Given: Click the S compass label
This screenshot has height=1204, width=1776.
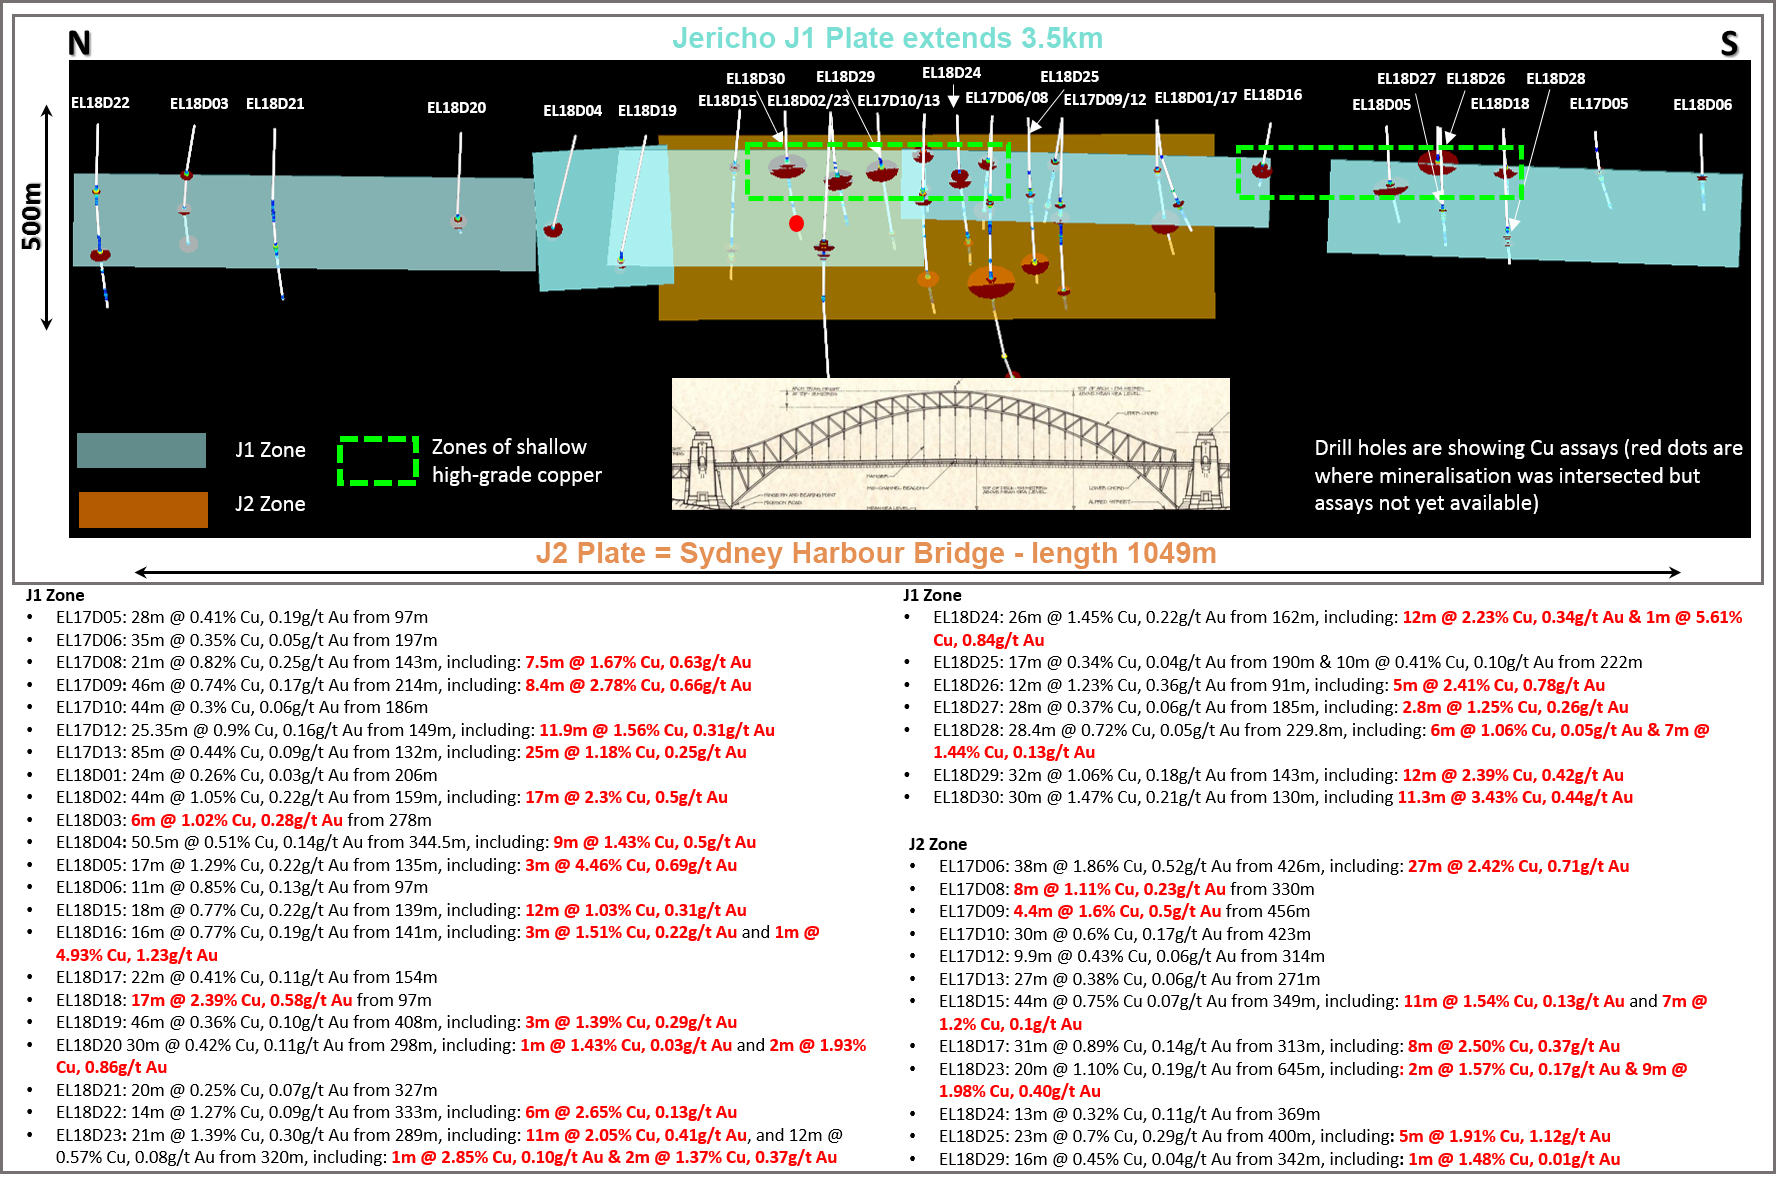Looking at the screenshot, I should 1729,43.
